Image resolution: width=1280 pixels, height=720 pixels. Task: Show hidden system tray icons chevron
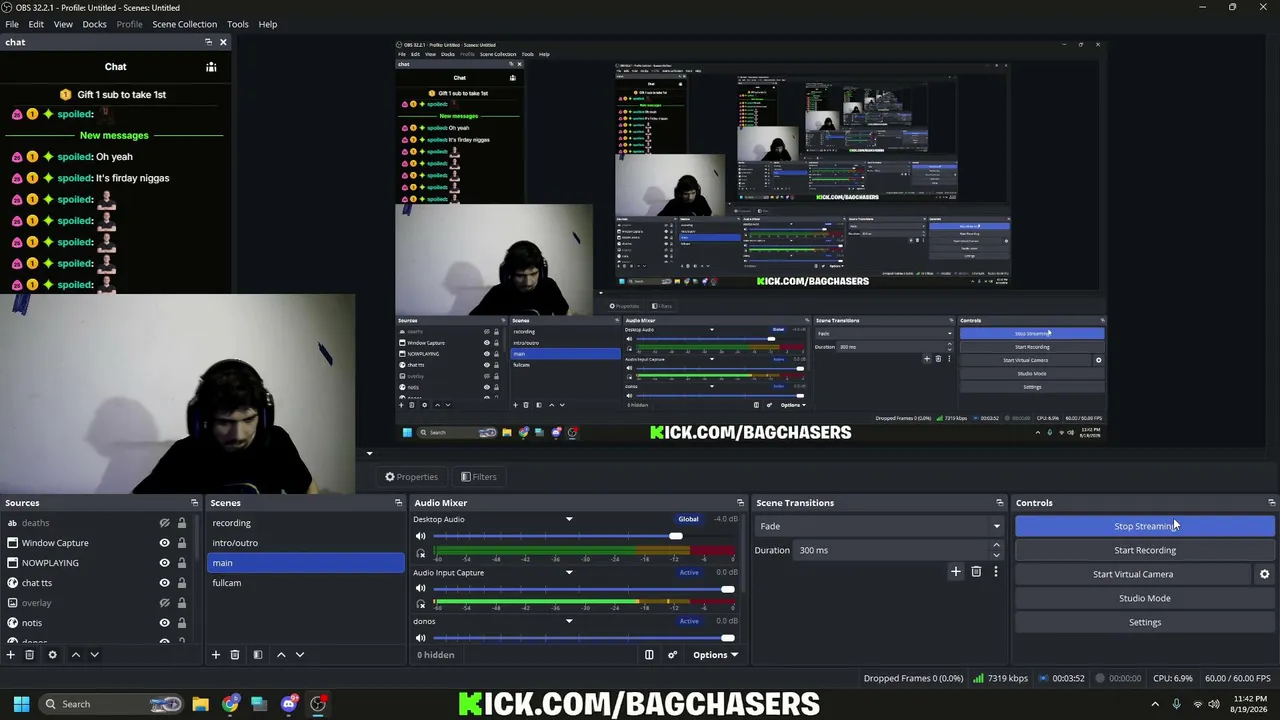click(x=1155, y=704)
